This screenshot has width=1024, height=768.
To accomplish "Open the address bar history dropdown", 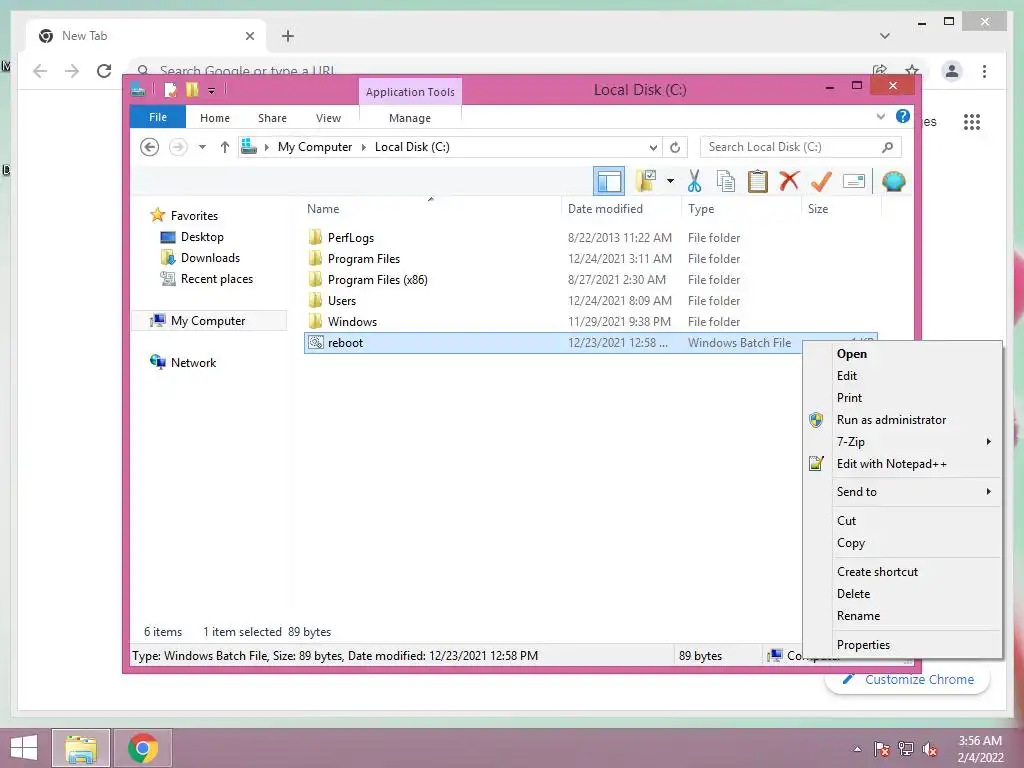I will tap(653, 147).
